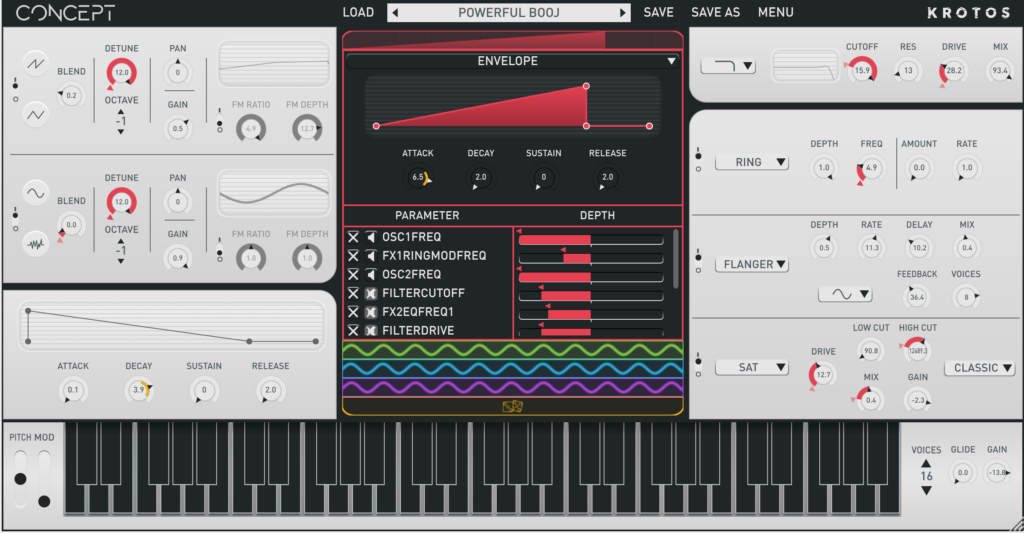Click SAVE AS in the top bar
The image size is (1024, 533).
click(x=715, y=13)
